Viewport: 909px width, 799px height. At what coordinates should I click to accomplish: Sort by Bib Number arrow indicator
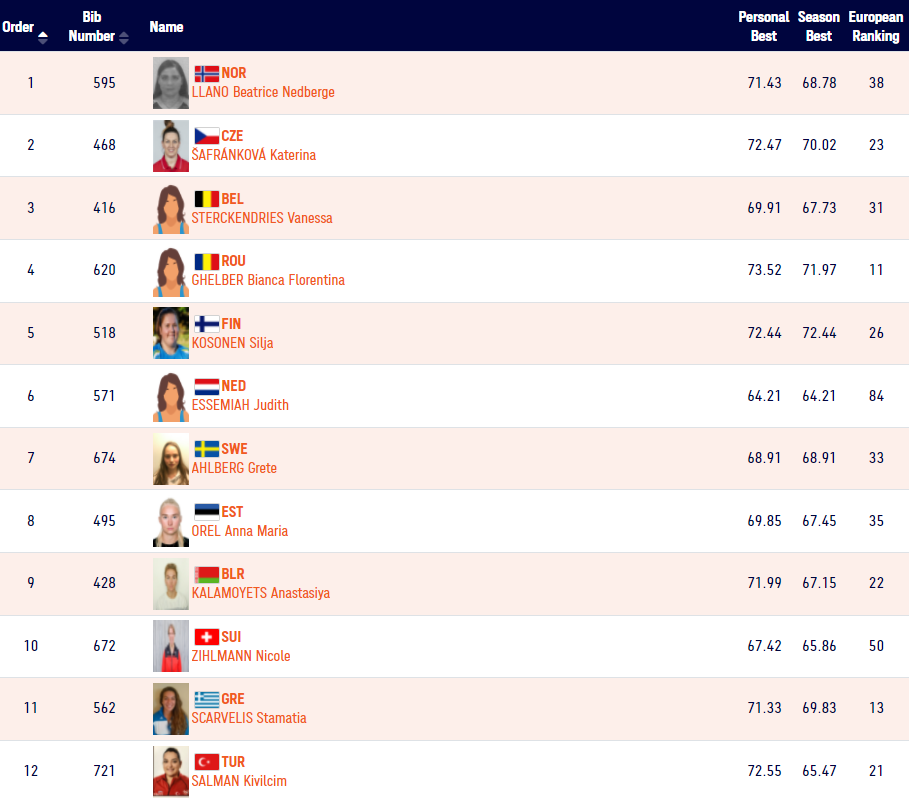123,38
